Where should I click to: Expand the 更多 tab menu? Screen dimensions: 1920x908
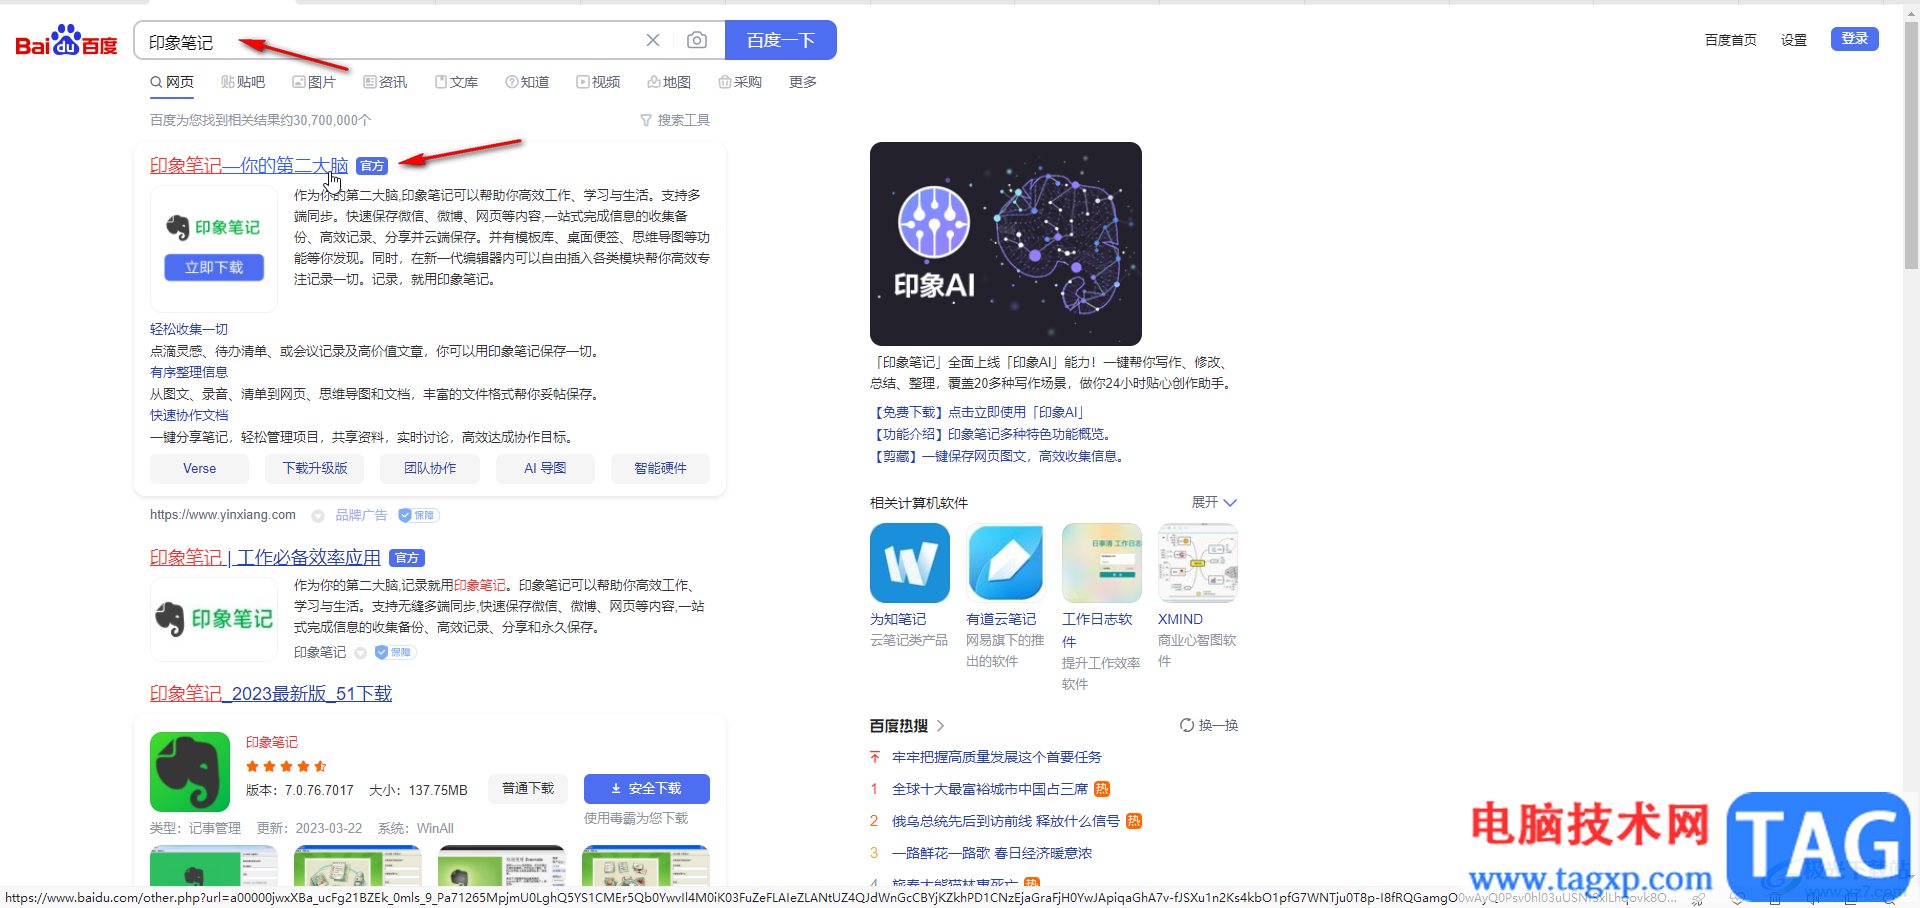(x=803, y=82)
